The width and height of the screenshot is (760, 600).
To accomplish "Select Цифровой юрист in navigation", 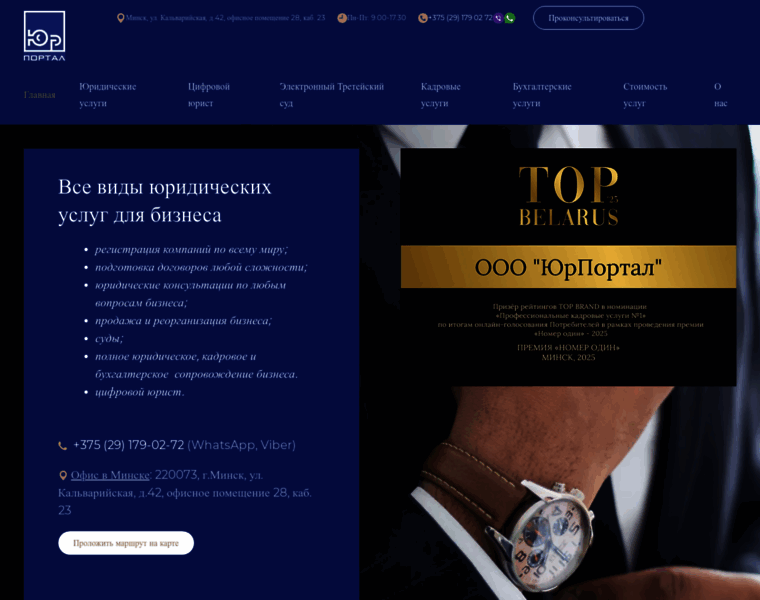I will pos(209,95).
